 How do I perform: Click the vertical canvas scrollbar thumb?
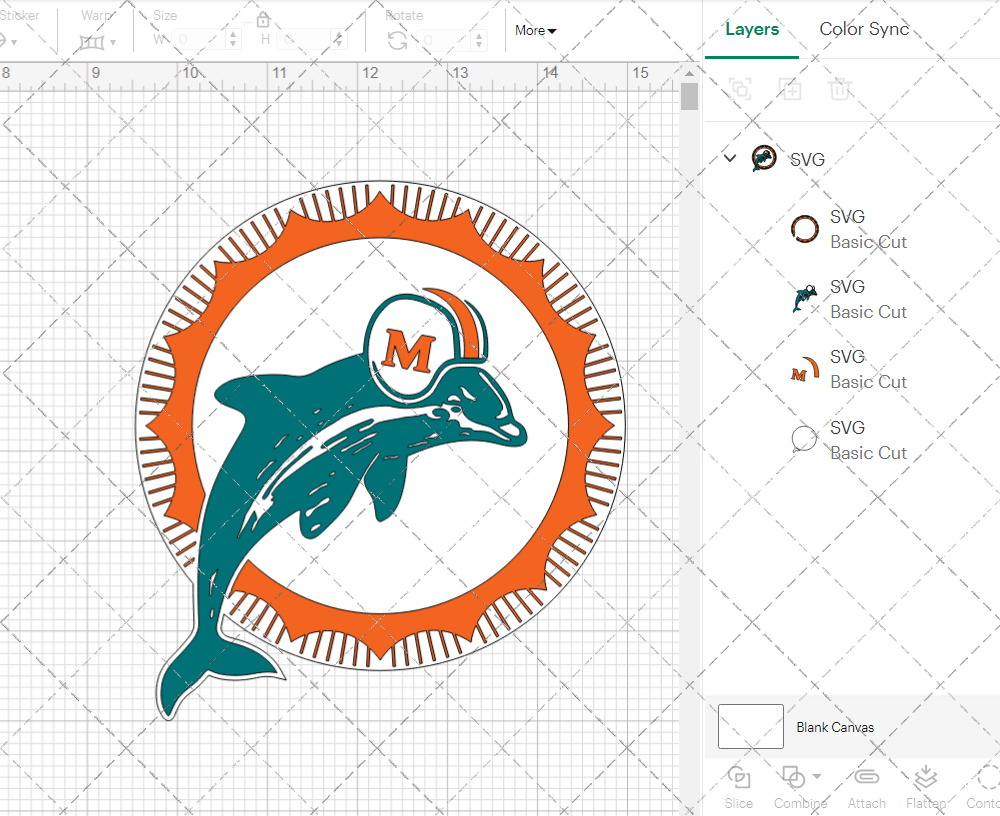tap(689, 97)
